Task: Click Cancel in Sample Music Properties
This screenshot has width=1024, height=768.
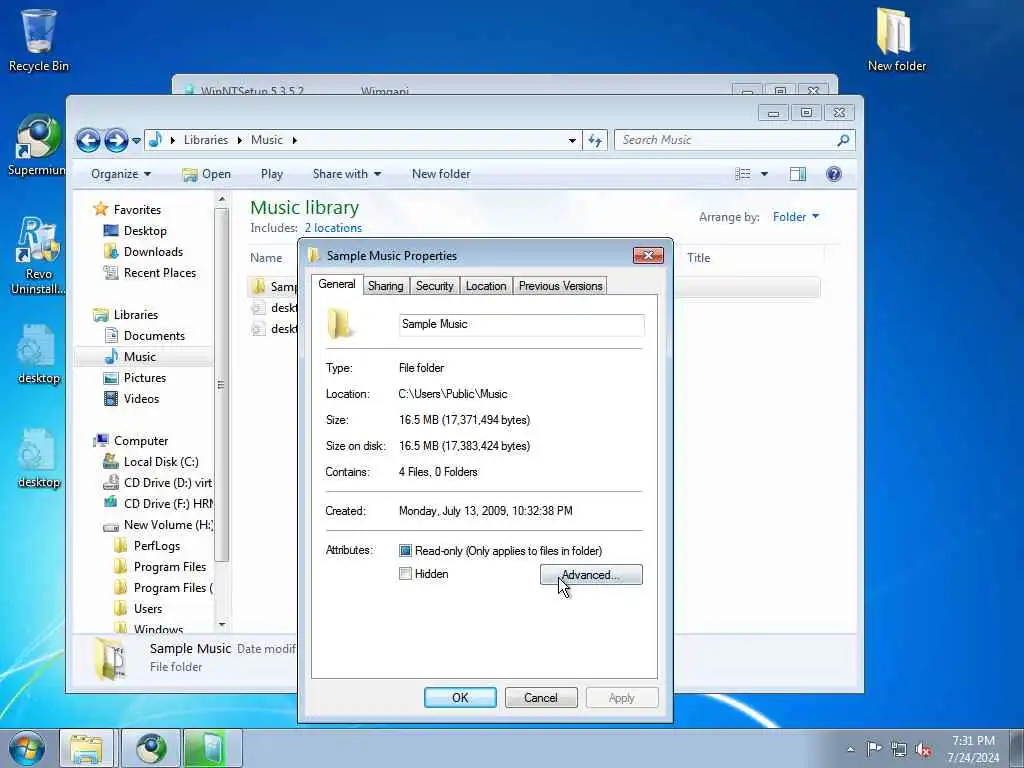Action: click(541, 697)
